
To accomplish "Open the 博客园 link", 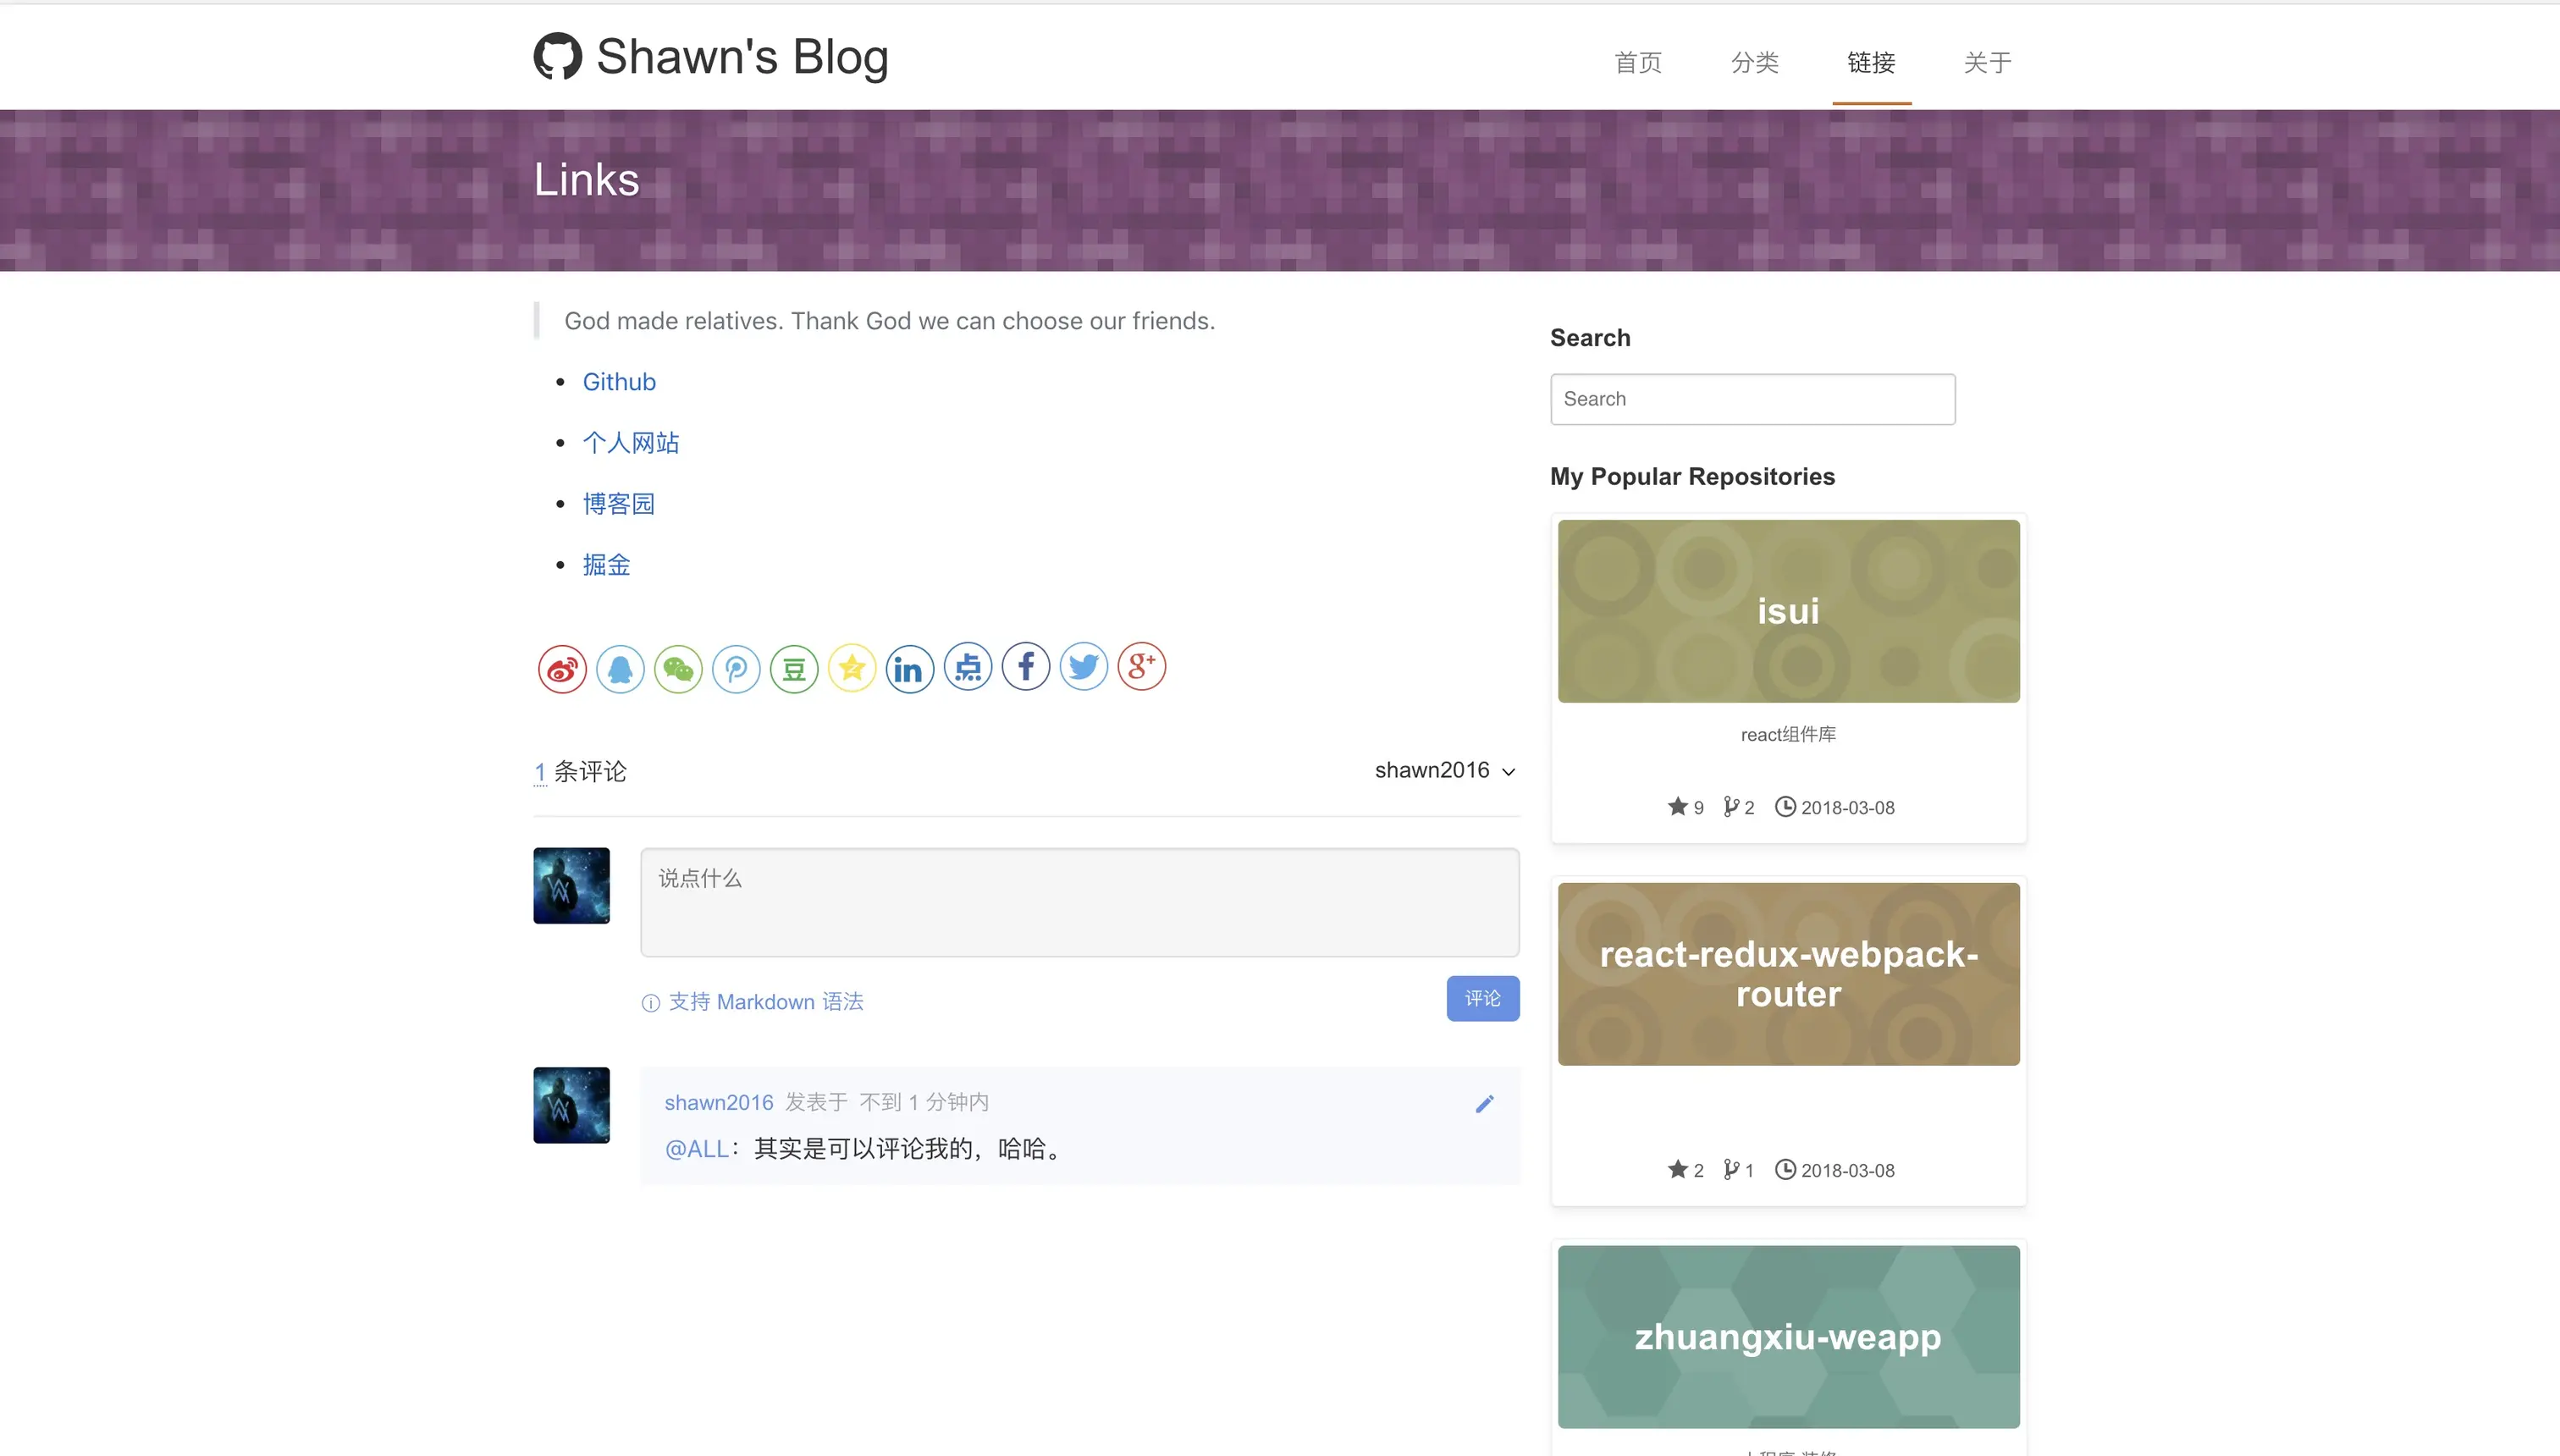I will point(618,504).
